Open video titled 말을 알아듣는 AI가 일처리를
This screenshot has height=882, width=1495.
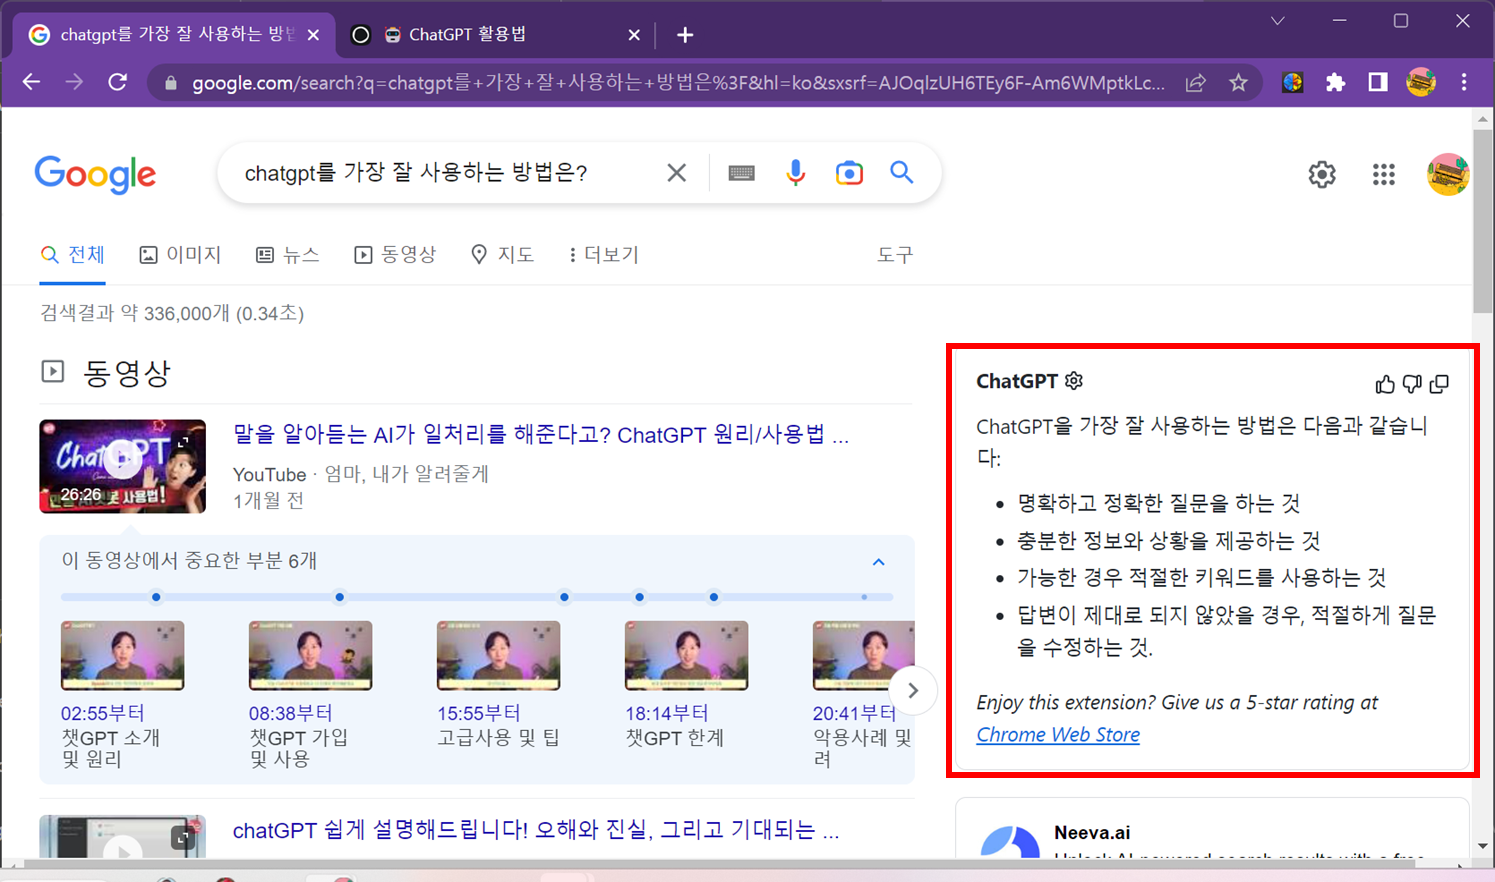[x=540, y=435]
